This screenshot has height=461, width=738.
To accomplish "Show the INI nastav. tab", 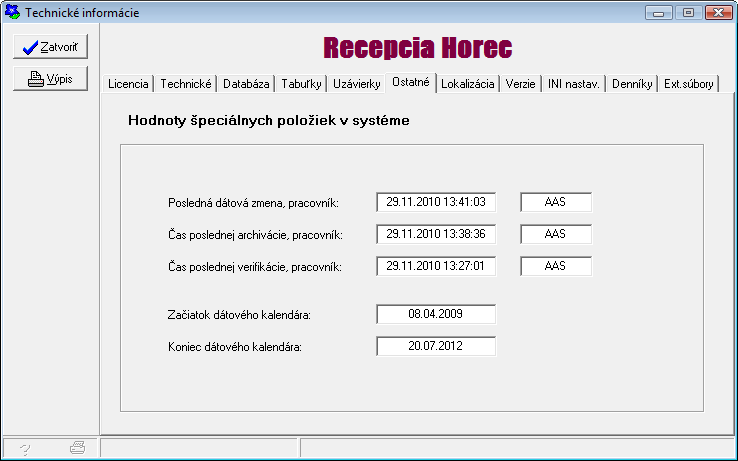I will point(573,85).
